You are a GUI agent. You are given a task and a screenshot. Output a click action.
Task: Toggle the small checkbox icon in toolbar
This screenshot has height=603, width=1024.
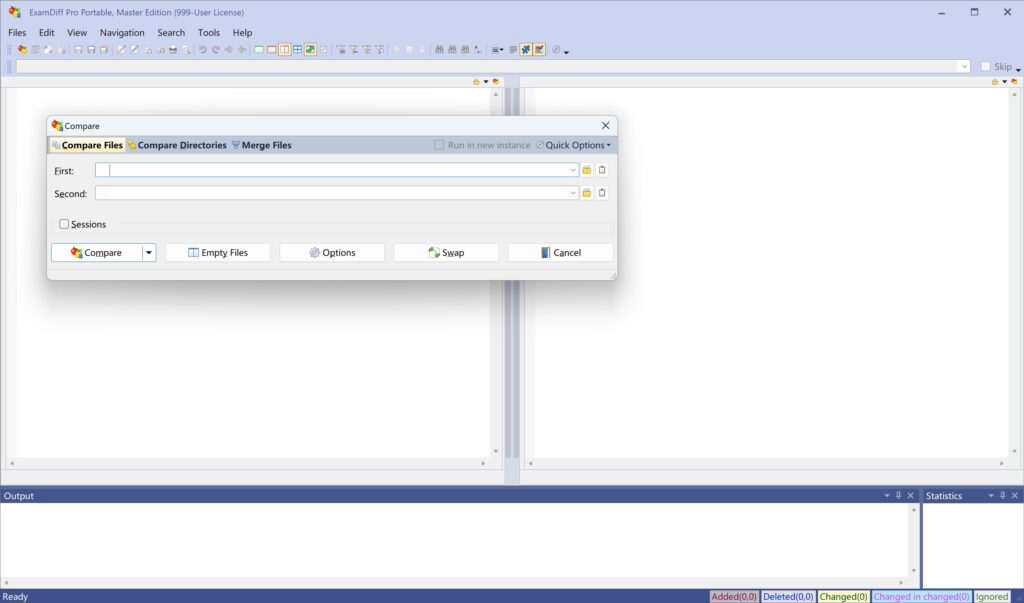pyautogui.click(x=323, y=50)
